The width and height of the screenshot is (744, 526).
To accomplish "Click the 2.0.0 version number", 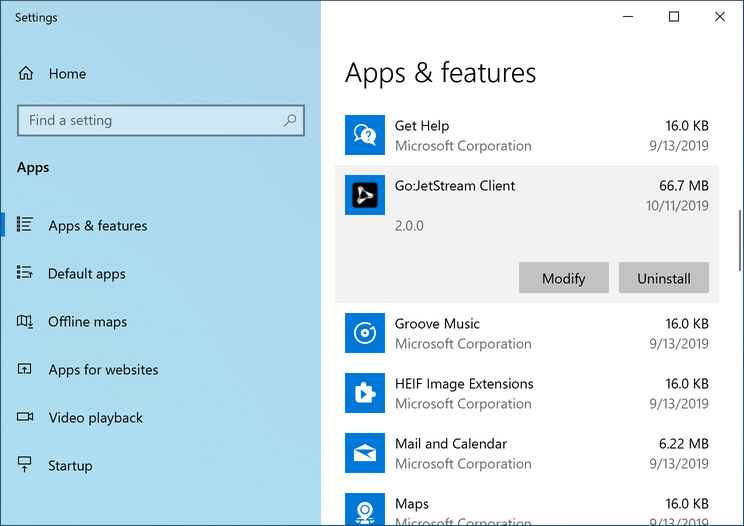I will [x=409, y=225].
